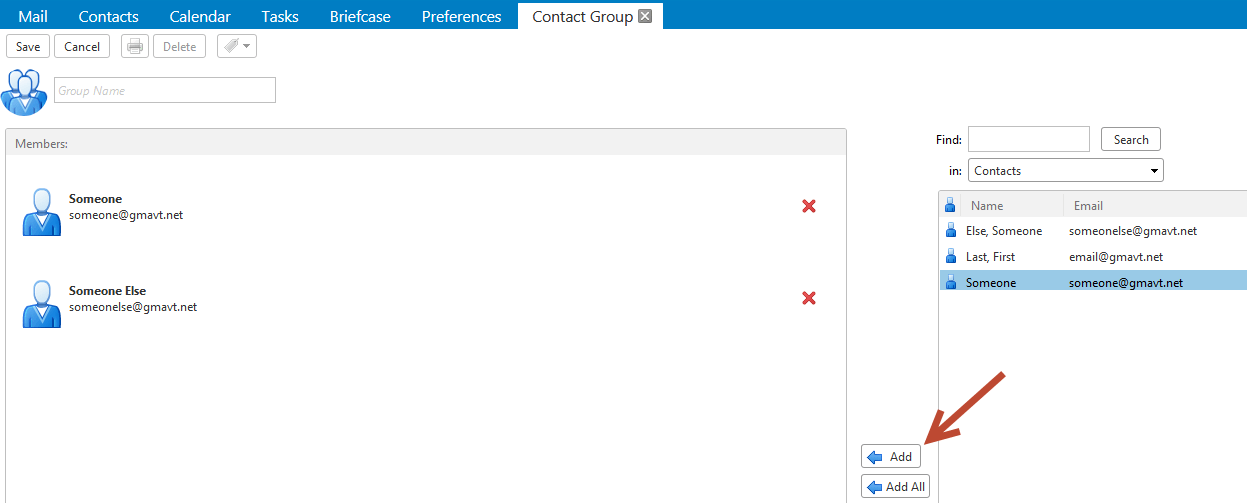The height and width of the screenshot is (503, 1247).
Task: Cancel editing the contact group
Action: [82, 46]
